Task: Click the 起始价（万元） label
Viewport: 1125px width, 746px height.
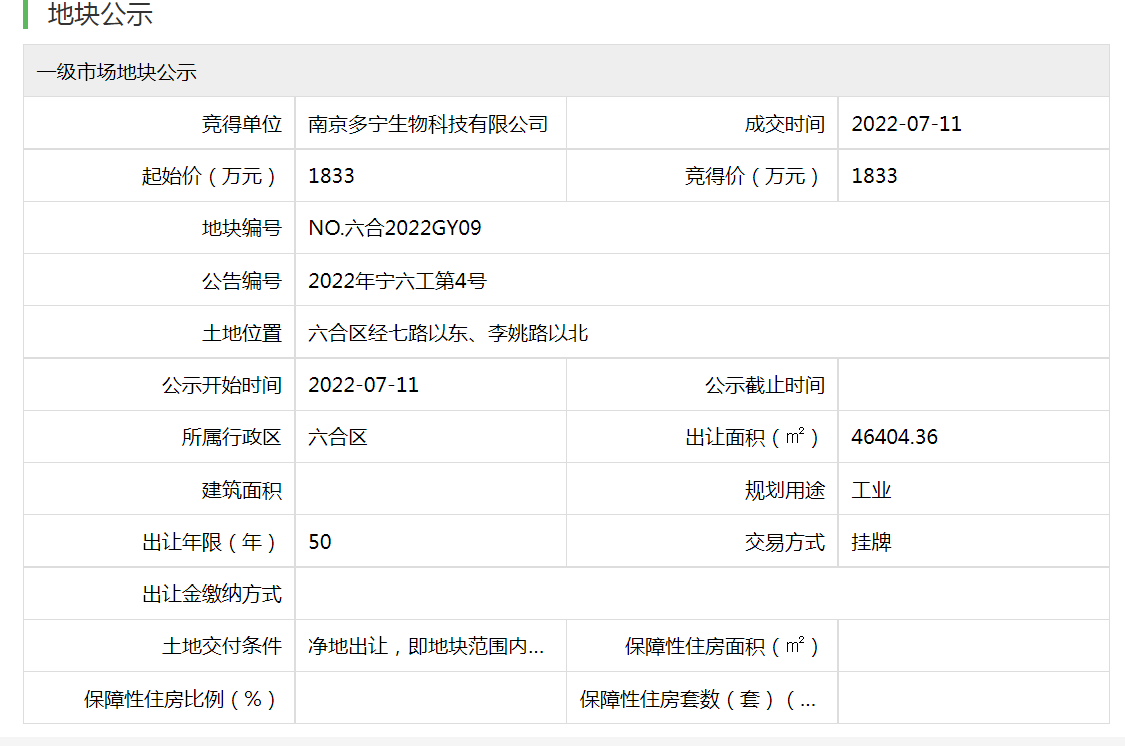Action: point(208,176)
